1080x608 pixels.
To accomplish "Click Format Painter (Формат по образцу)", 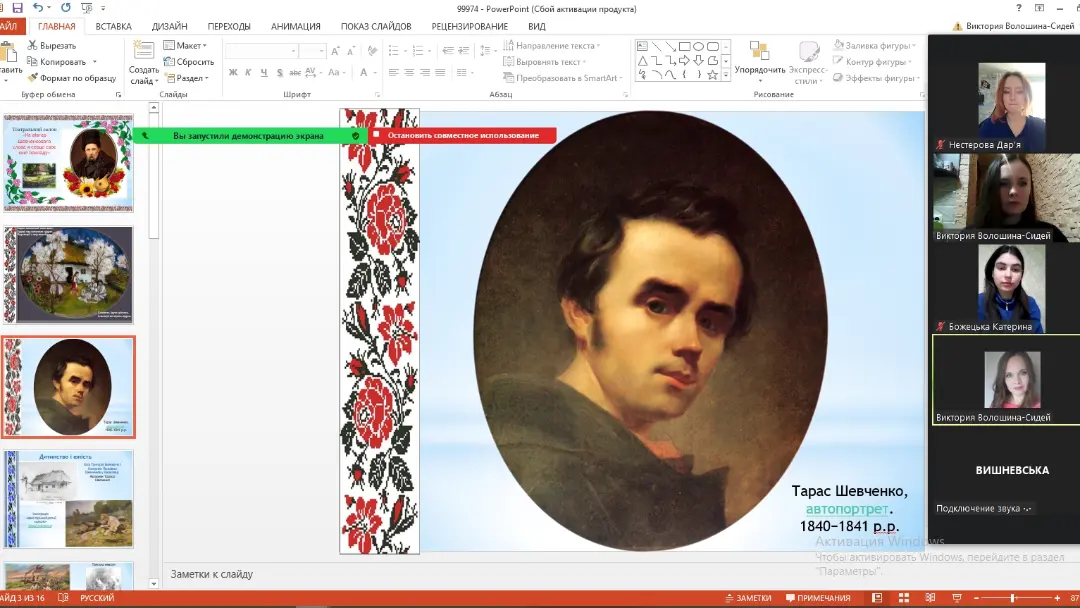I will (x=71, y=78).
